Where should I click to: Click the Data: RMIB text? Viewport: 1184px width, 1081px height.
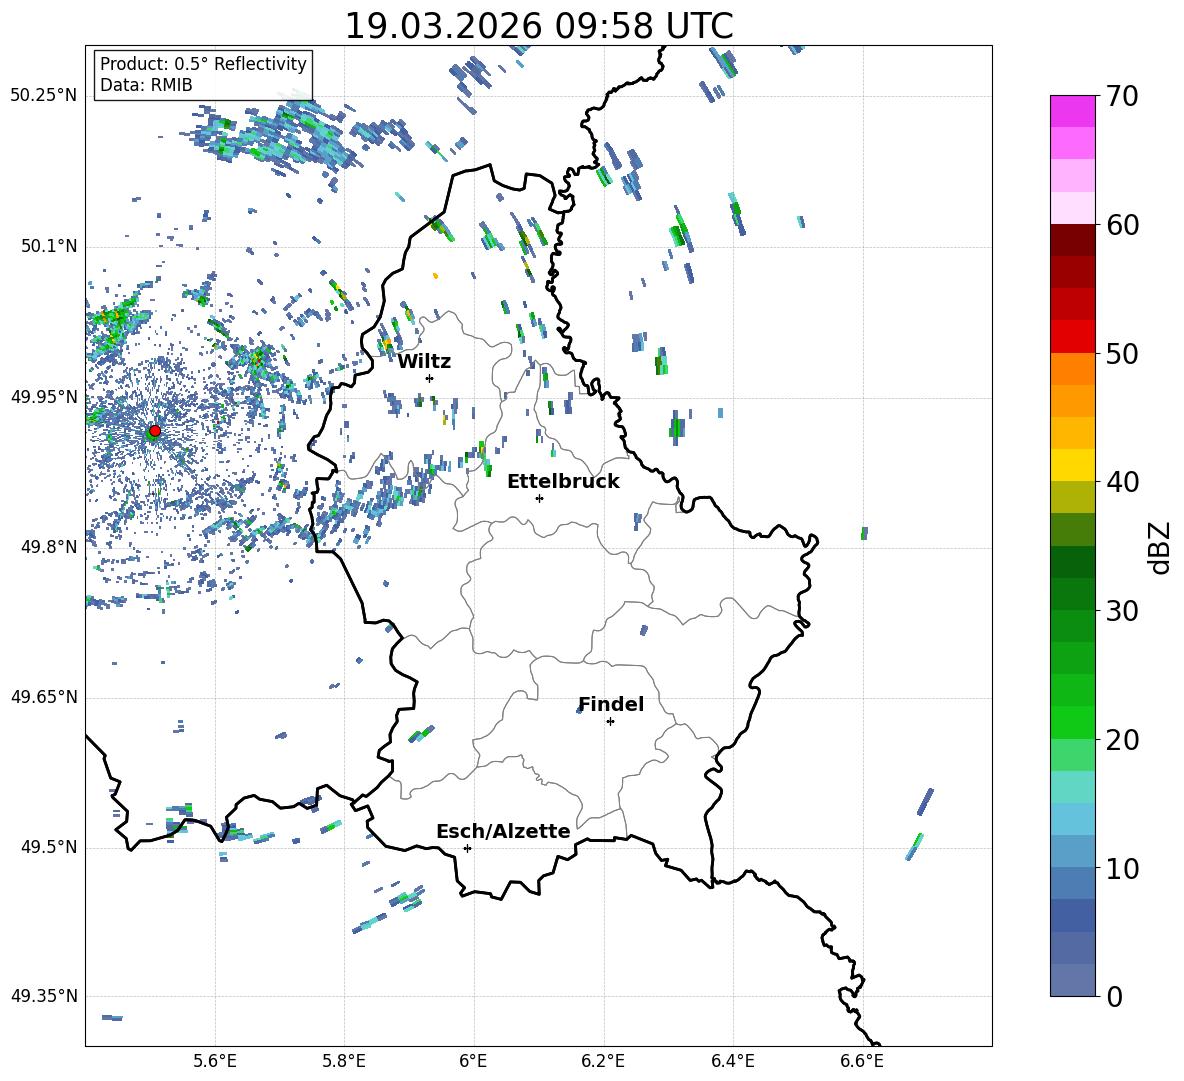pos(146,85)
